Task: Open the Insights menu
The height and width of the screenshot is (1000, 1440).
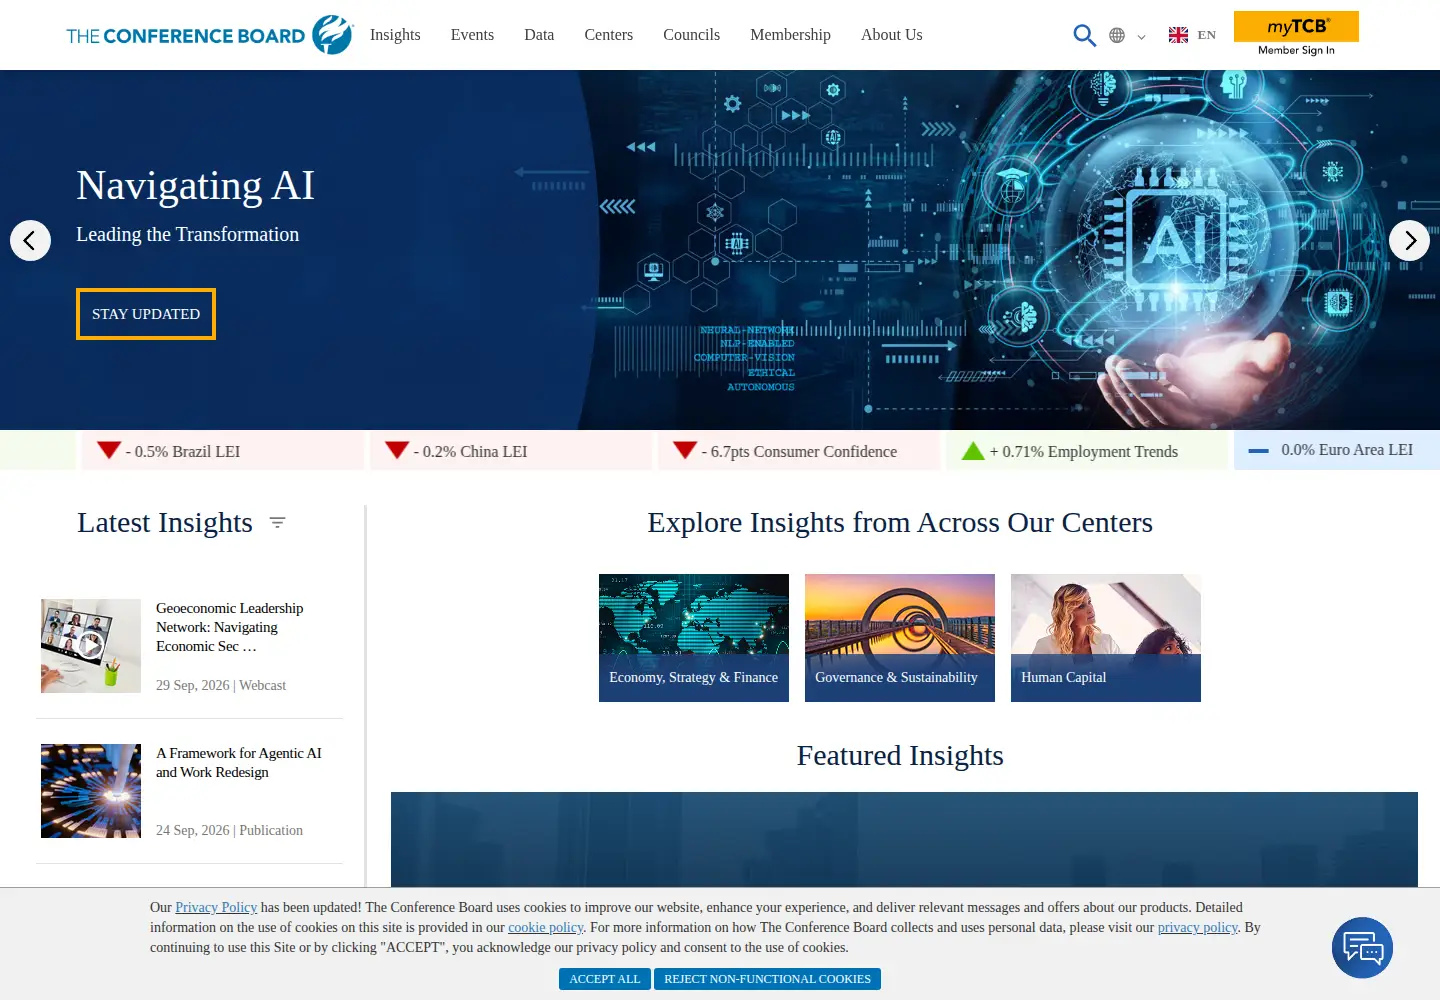Action: [x=395, y=35]
